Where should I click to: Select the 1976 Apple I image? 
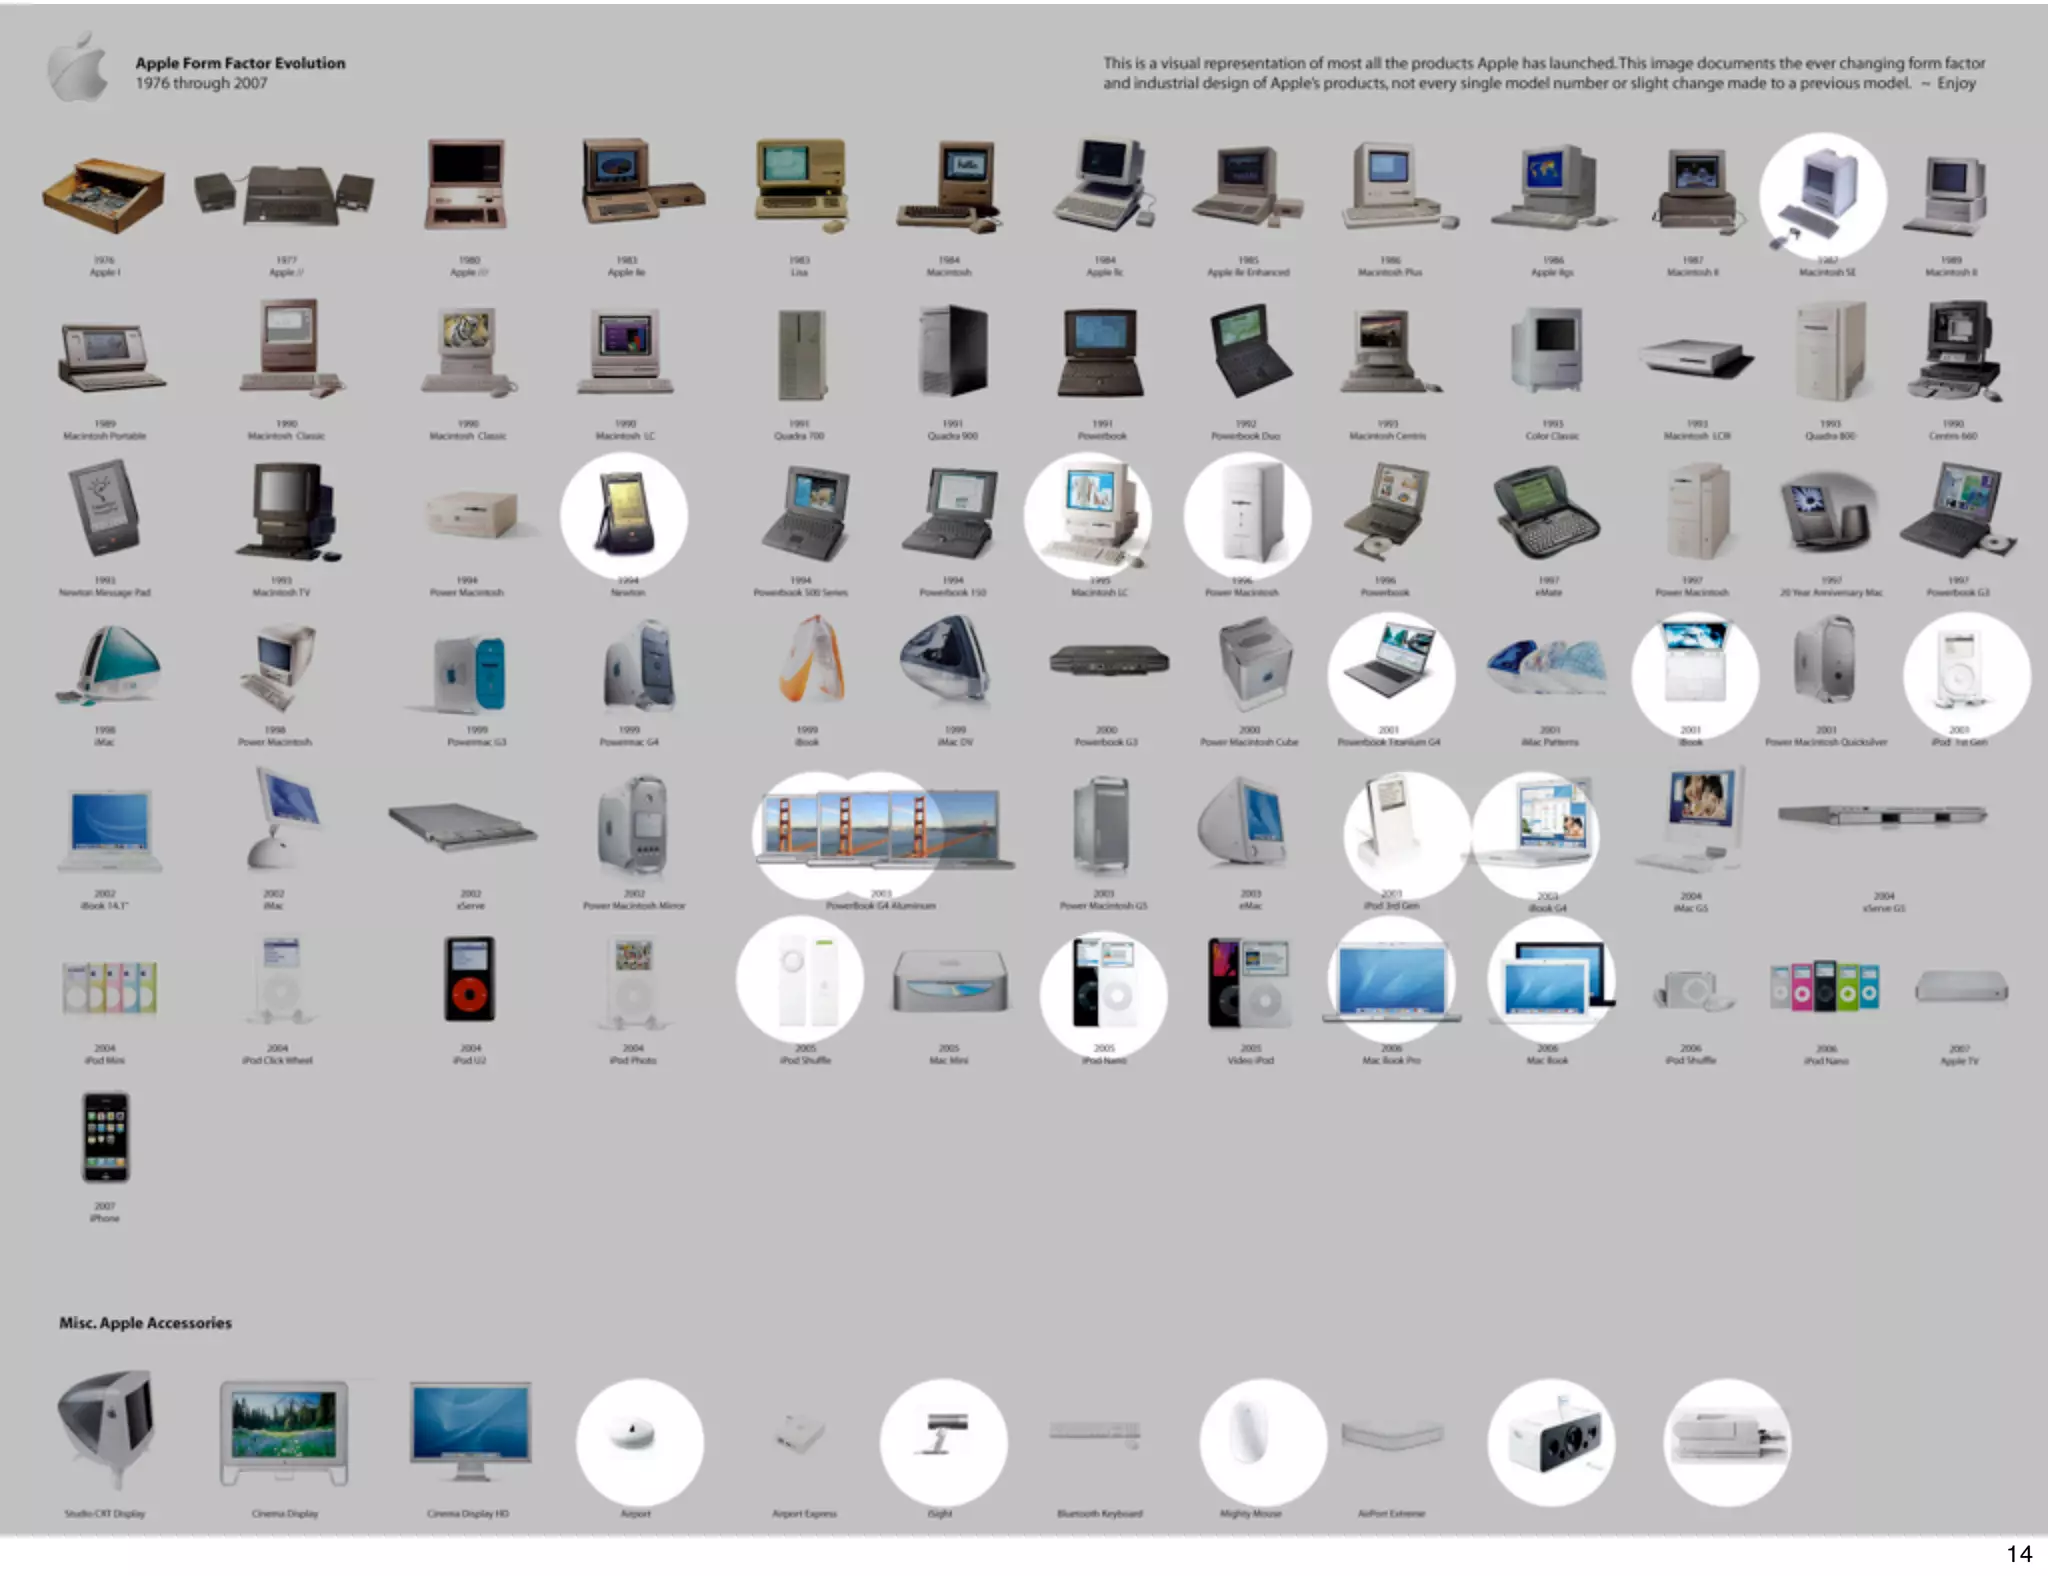coord(103,194)
